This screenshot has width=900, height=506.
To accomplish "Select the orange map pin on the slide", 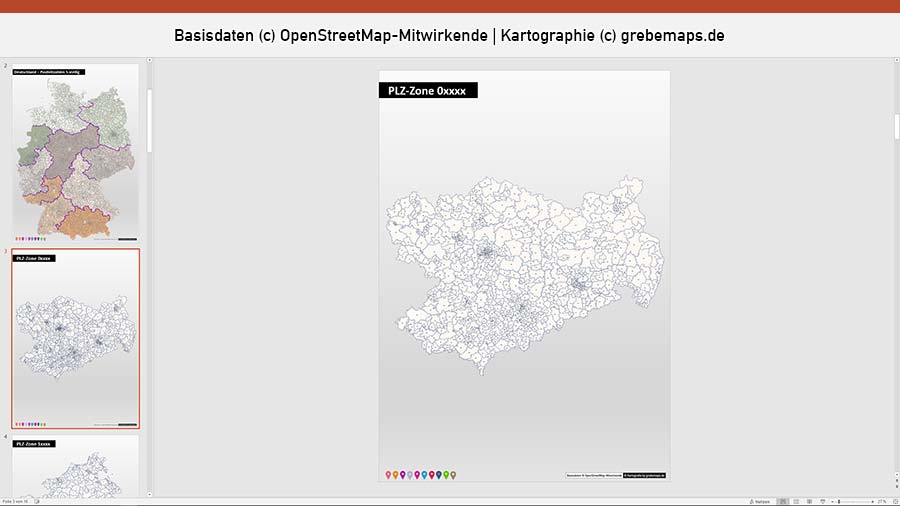I will [x=395, y=475].
